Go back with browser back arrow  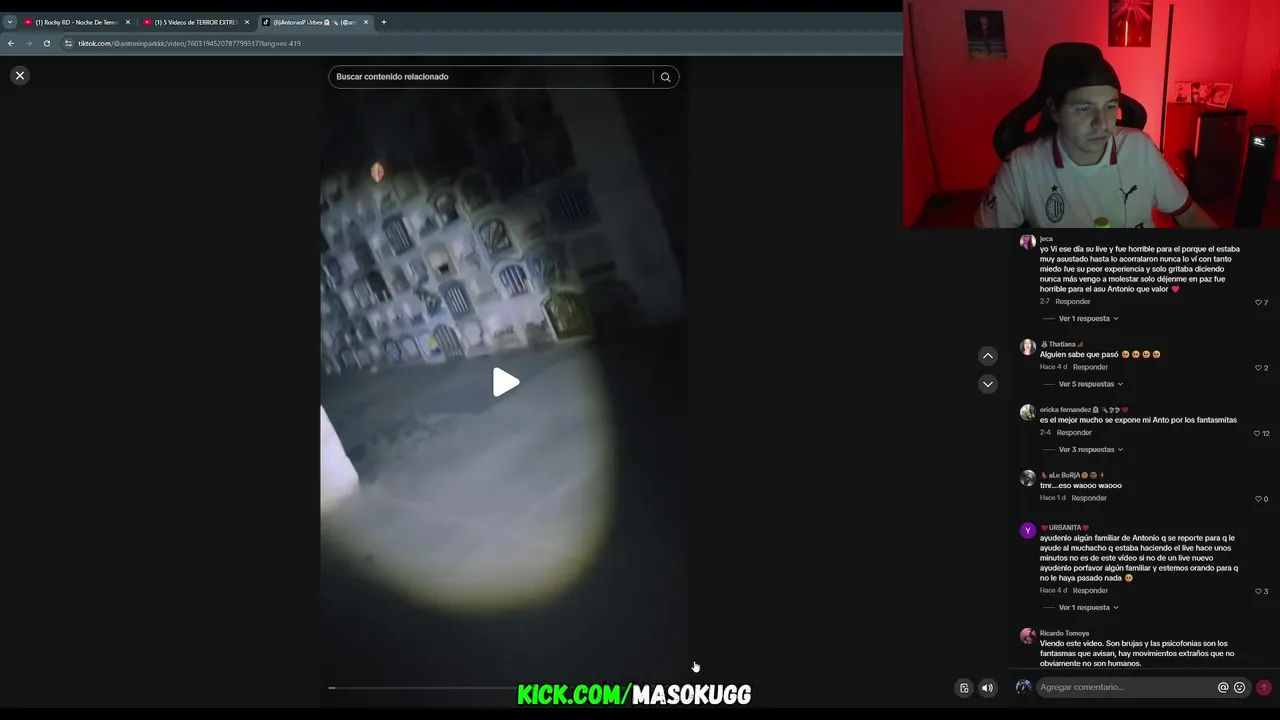pyautogui.click(x=10, y=43)
